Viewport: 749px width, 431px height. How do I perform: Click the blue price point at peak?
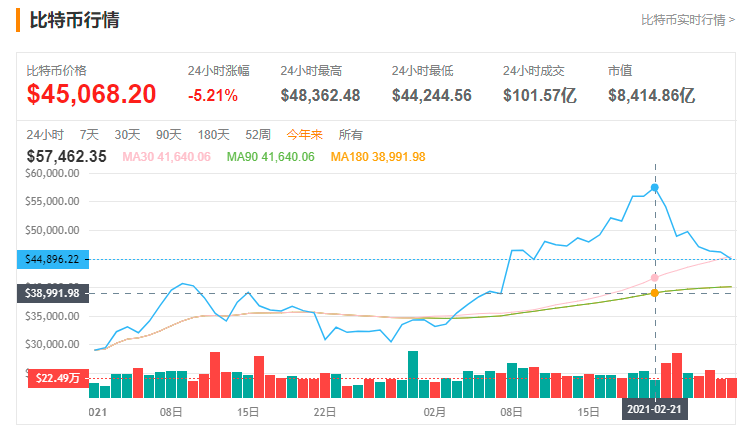(x=654, y=188)
